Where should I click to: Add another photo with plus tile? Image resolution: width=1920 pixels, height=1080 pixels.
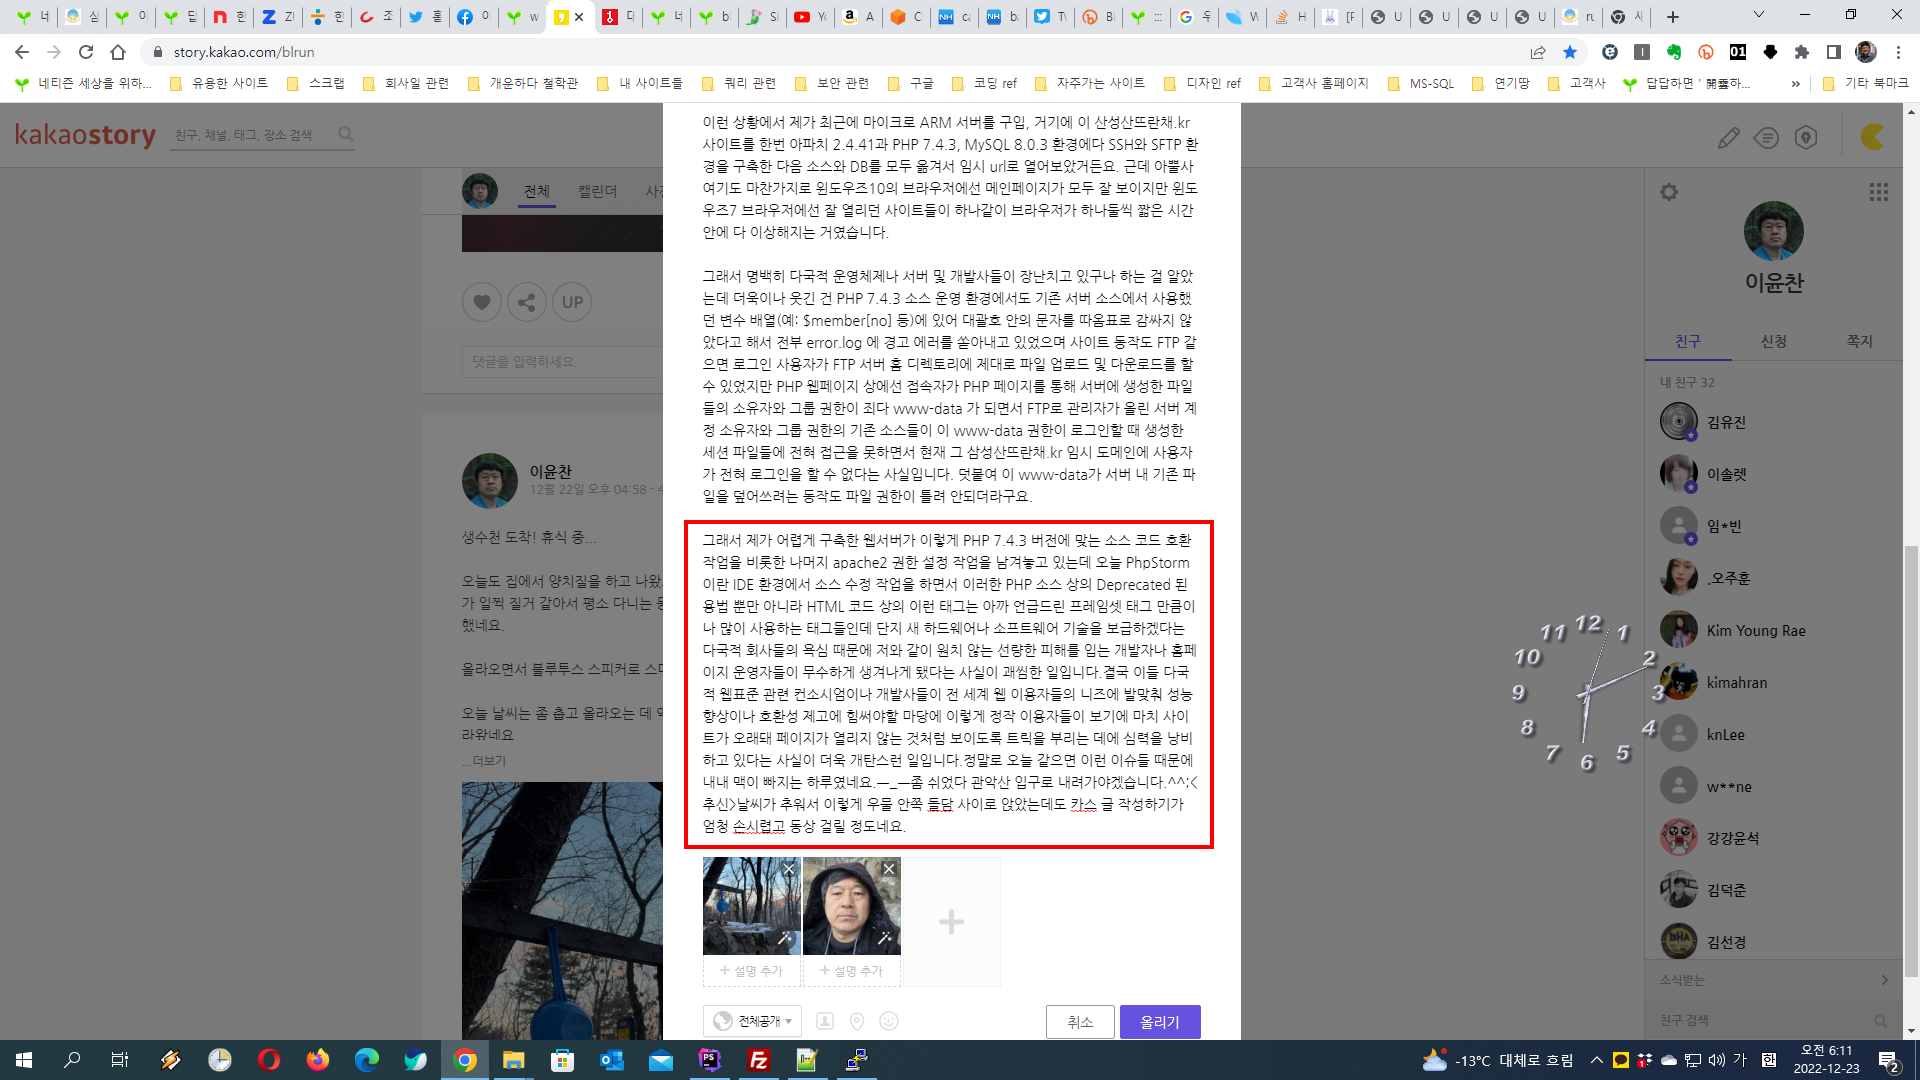click(x=951, y=921)
